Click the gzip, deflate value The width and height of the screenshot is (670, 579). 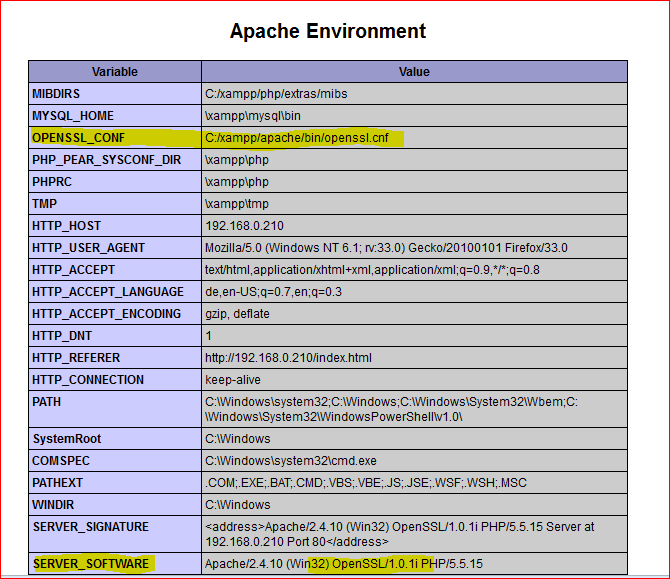click(x=237, y=314)
